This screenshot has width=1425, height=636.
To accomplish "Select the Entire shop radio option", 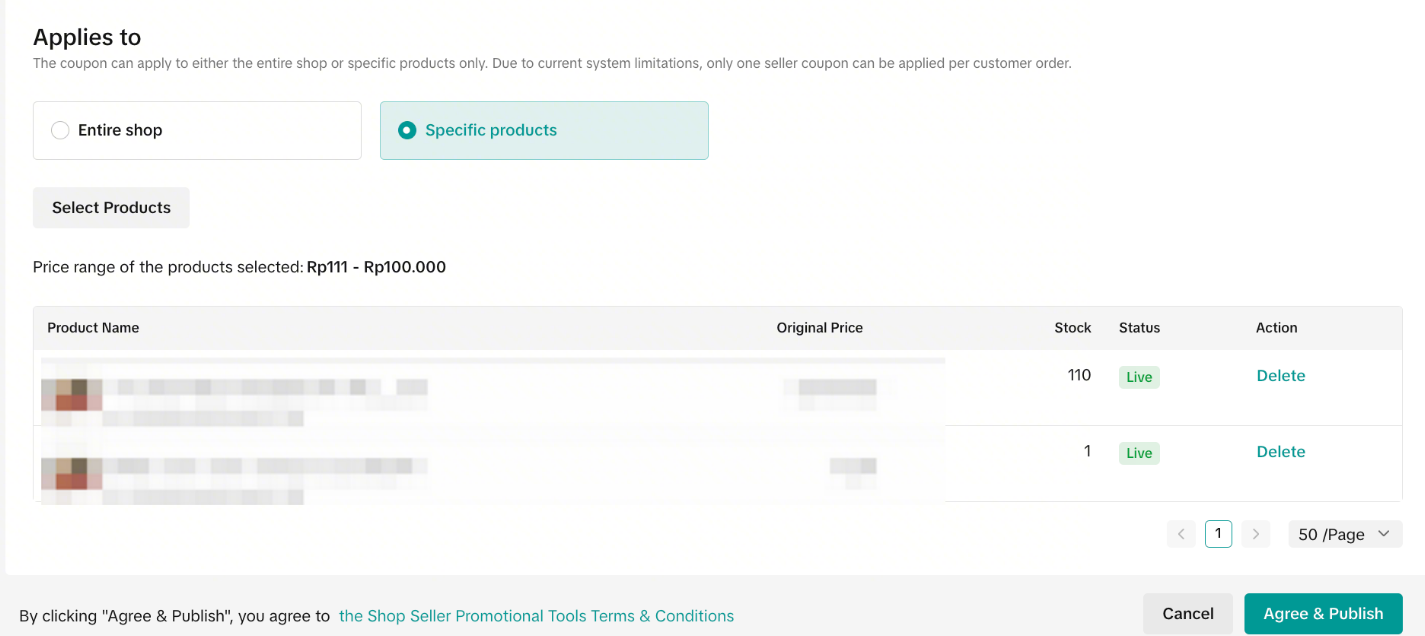I will [61, 130].
